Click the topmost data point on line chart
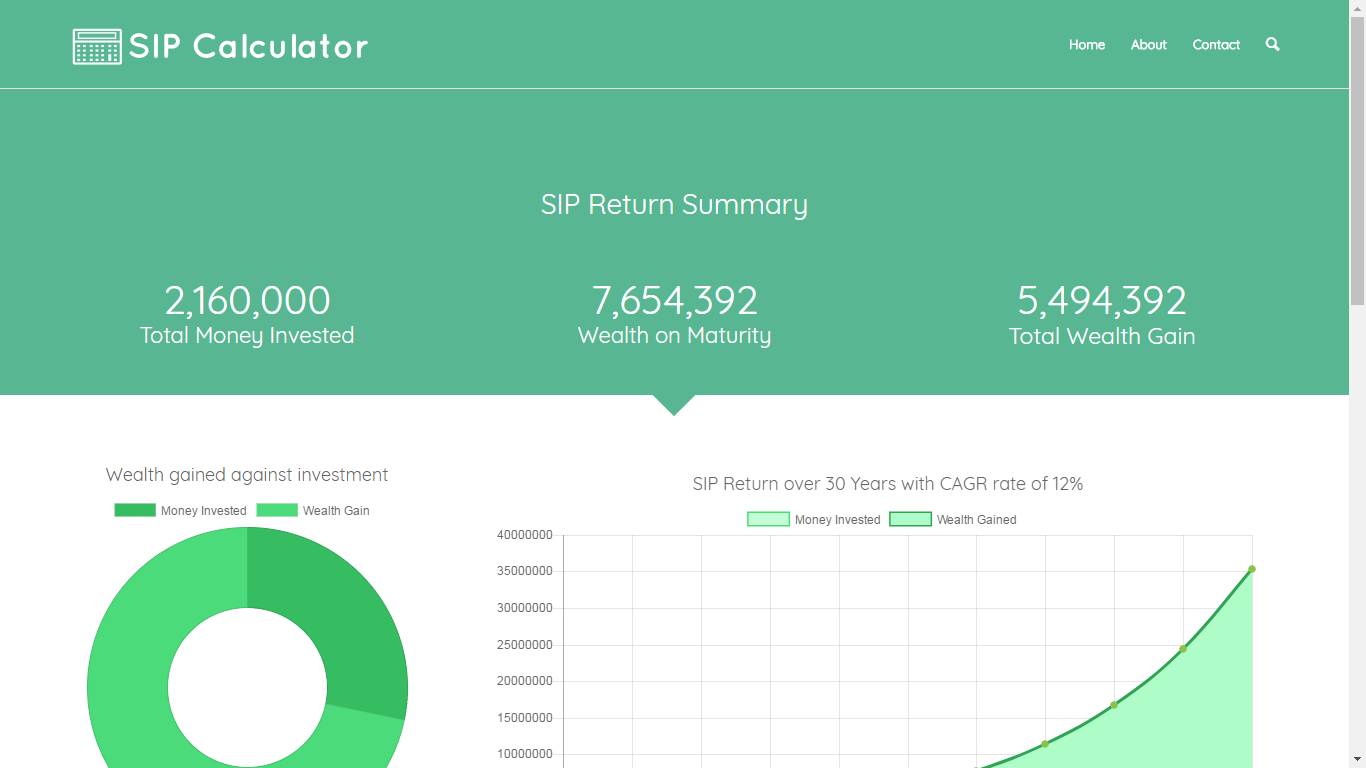1366x768 pixels. (1252, 569)
